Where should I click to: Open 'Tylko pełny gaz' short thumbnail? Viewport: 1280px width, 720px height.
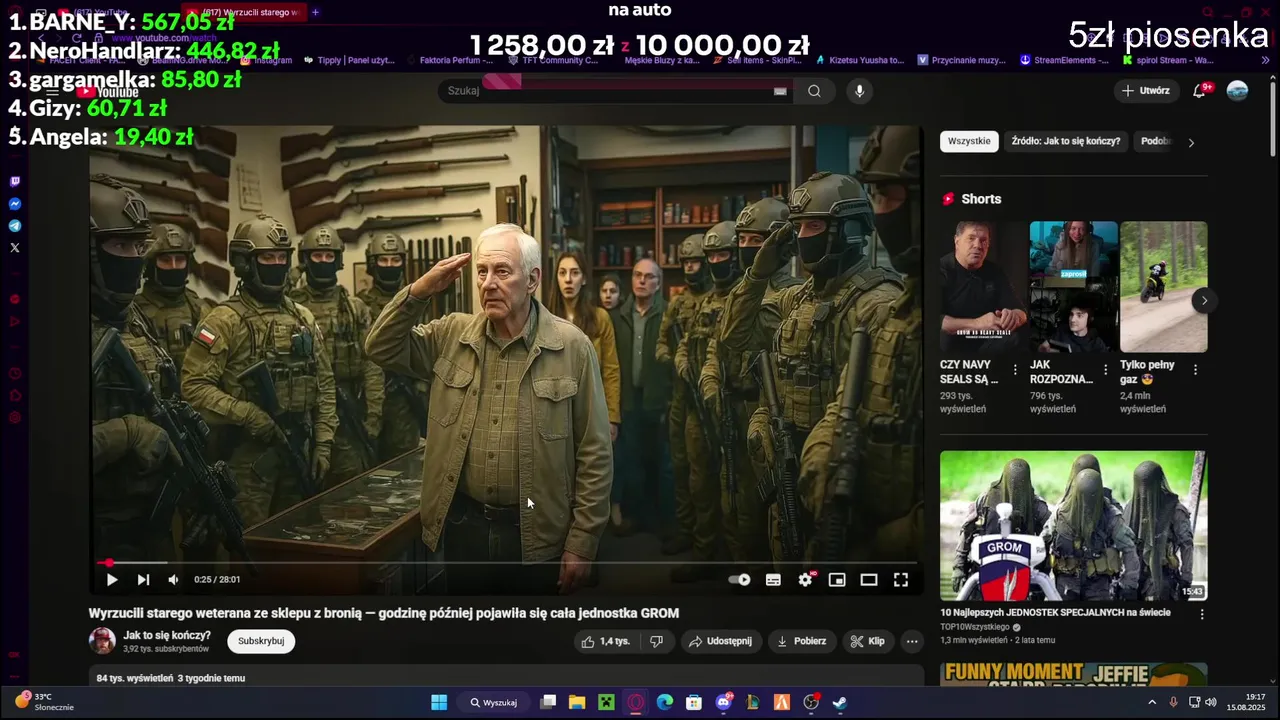tap(1163, 287)
